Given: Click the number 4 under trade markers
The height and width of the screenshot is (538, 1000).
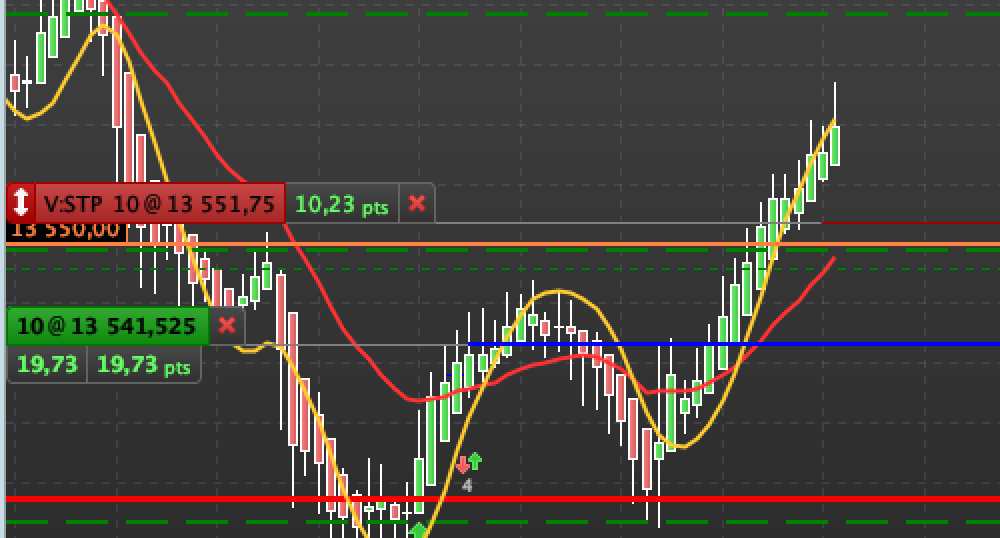Looking at the screenshot, I should click(467, 486).
